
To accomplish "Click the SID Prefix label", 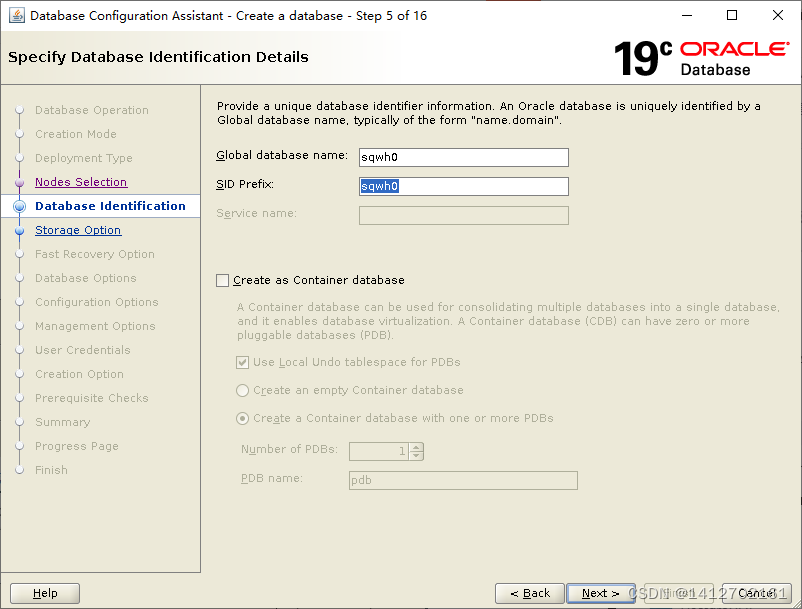I will click(x=245, y=184).
